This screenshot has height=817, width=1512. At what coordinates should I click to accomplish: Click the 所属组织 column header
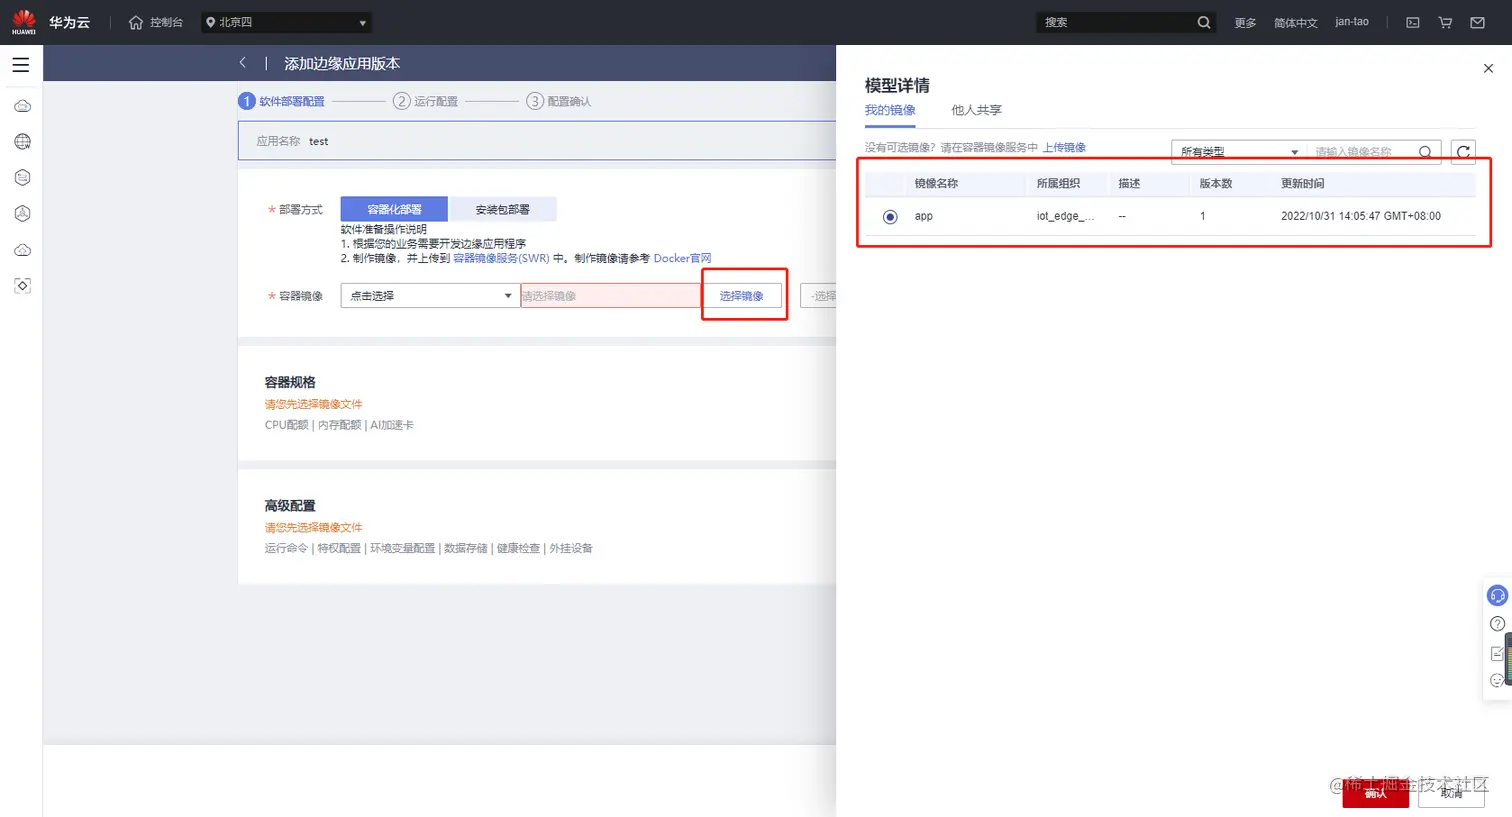[x=1058, y=184]
